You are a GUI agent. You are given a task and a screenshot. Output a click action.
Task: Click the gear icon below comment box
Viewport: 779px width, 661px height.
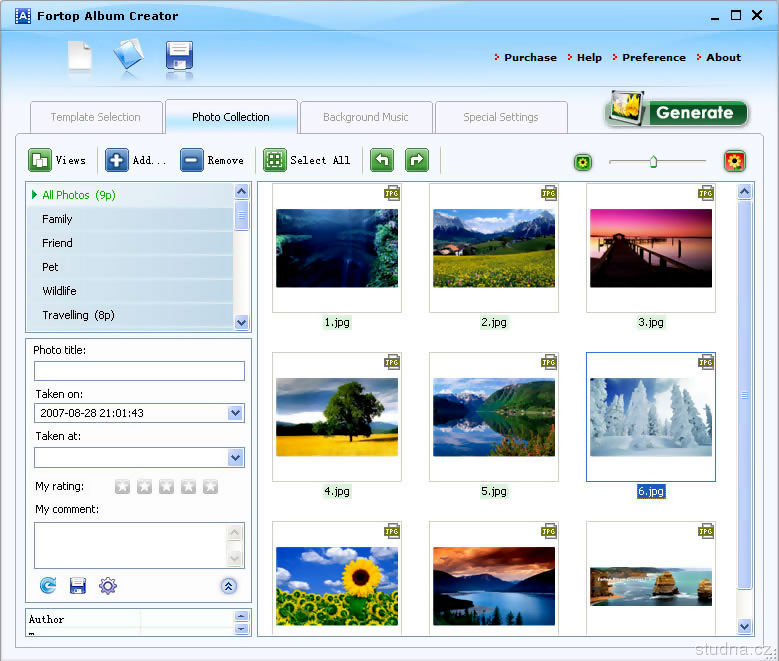click(108, 586)
